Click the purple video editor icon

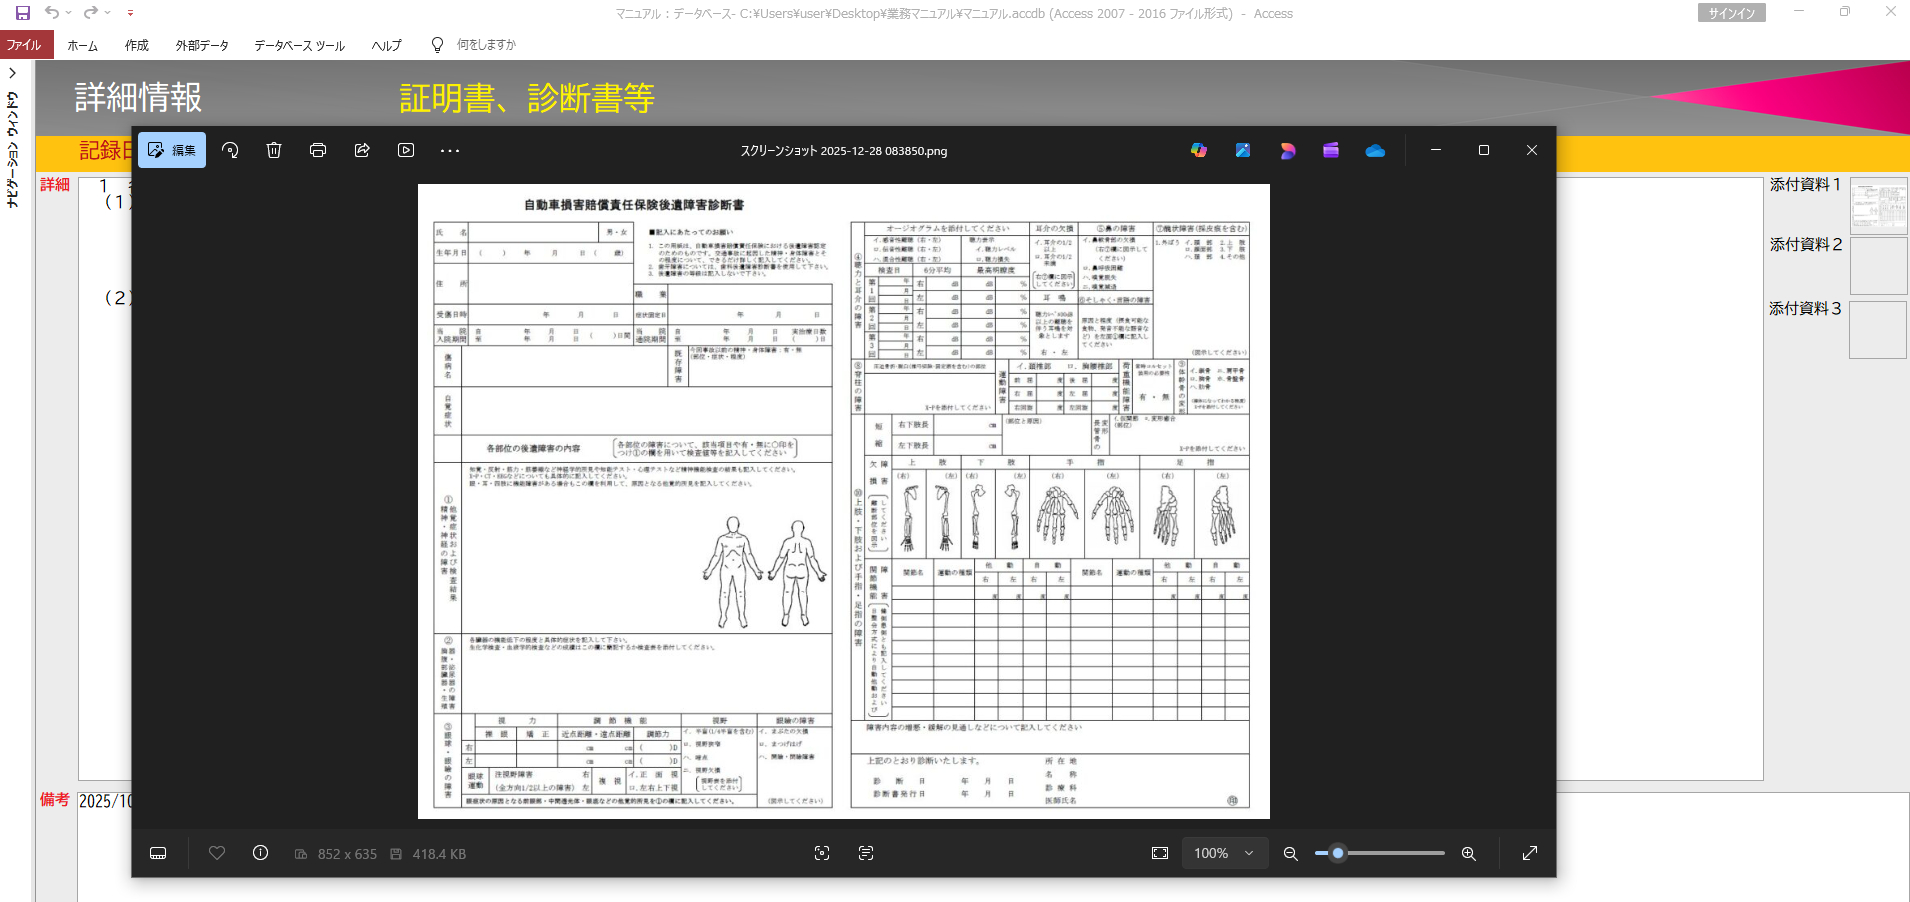(x=1331, y=150)
